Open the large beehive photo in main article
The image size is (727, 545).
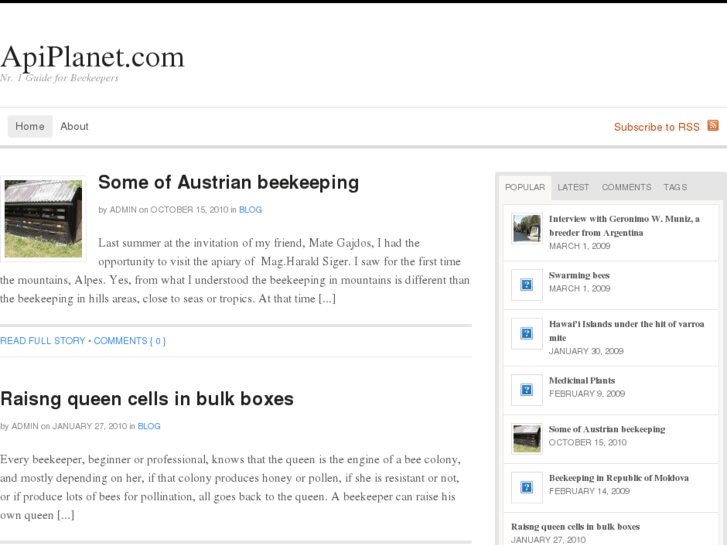click(43, 219)
